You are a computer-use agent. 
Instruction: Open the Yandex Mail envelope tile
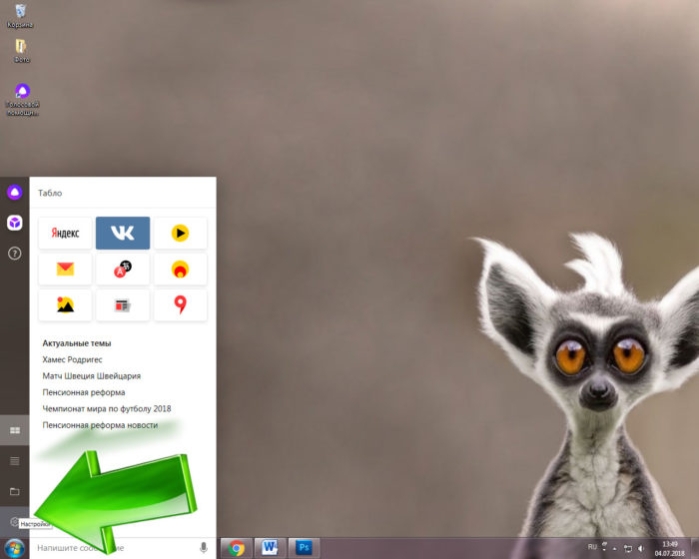(65, 269)
